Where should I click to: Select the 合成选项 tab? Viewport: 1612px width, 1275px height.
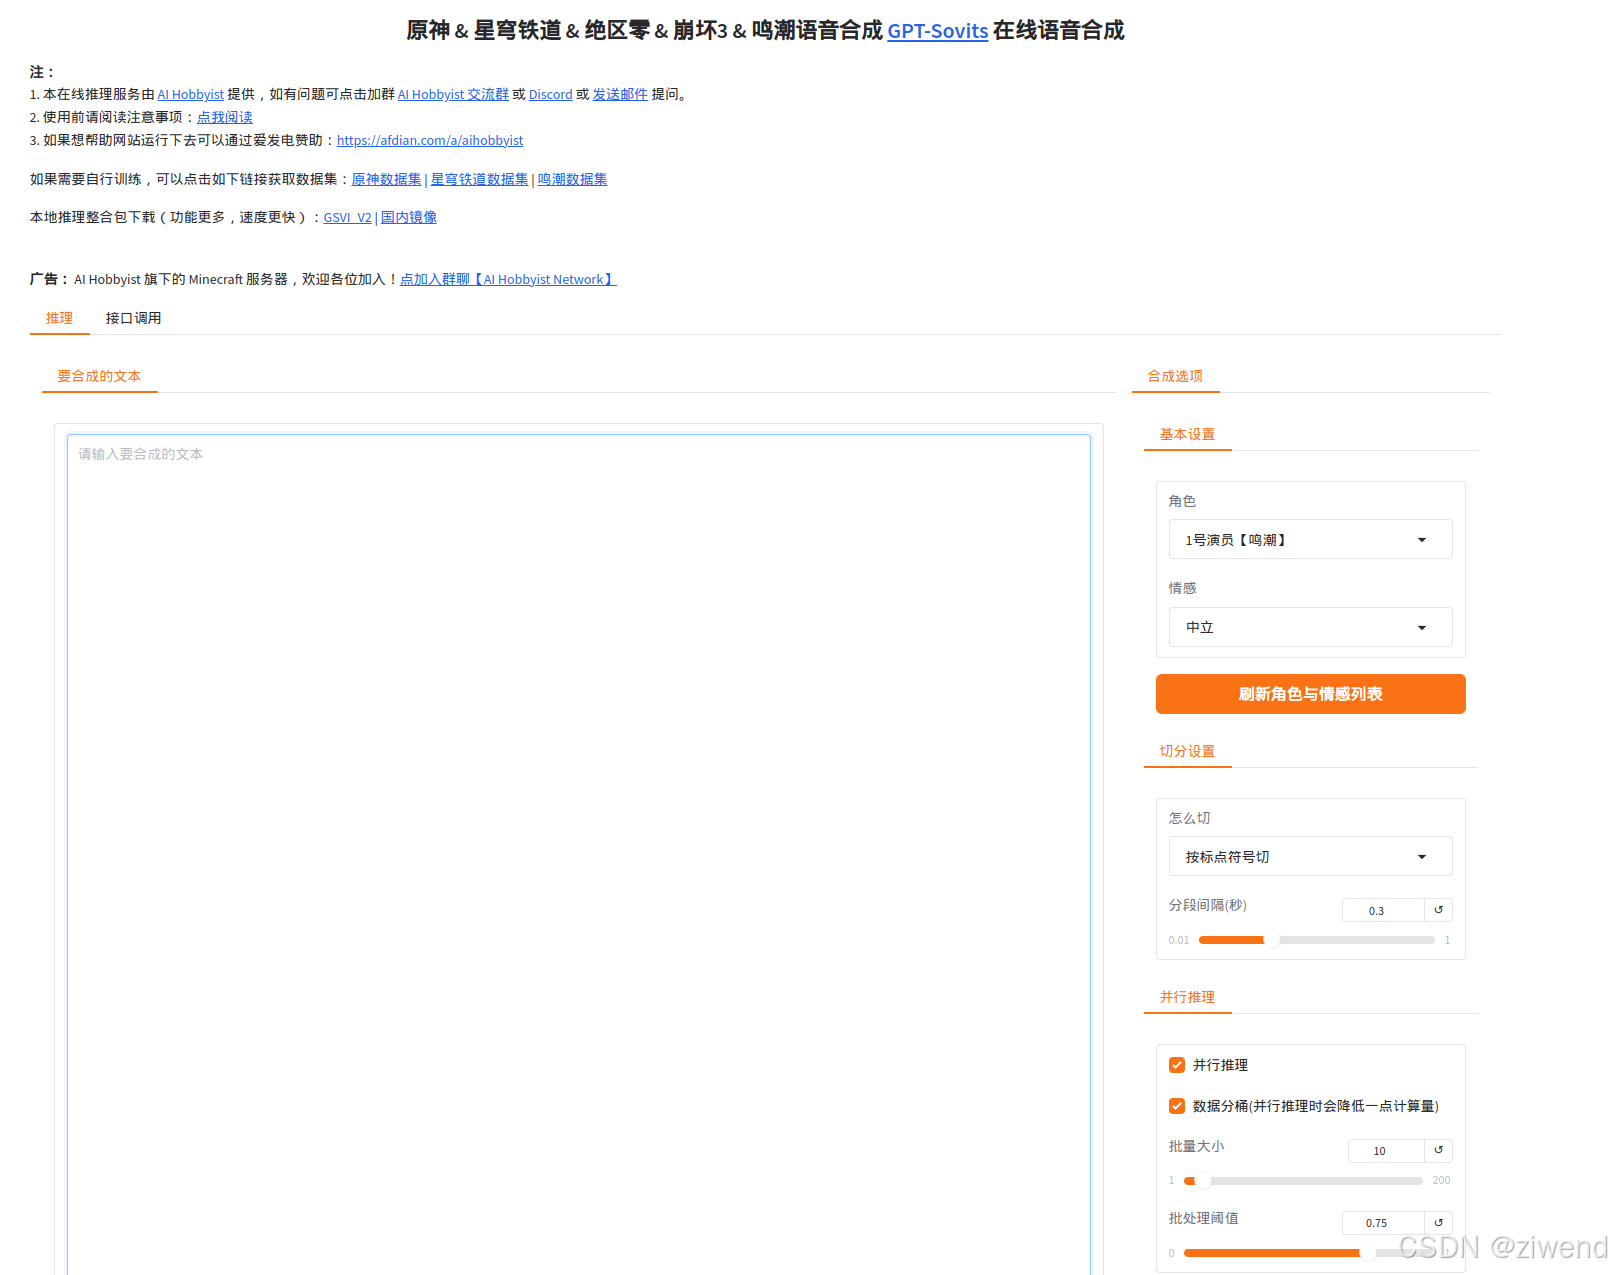(x=1175, y=376)
